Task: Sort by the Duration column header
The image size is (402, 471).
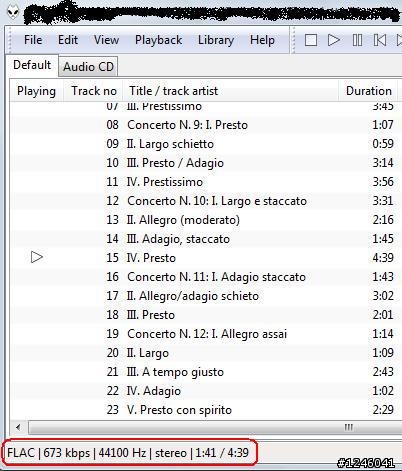Action: [x=368, y=91]
